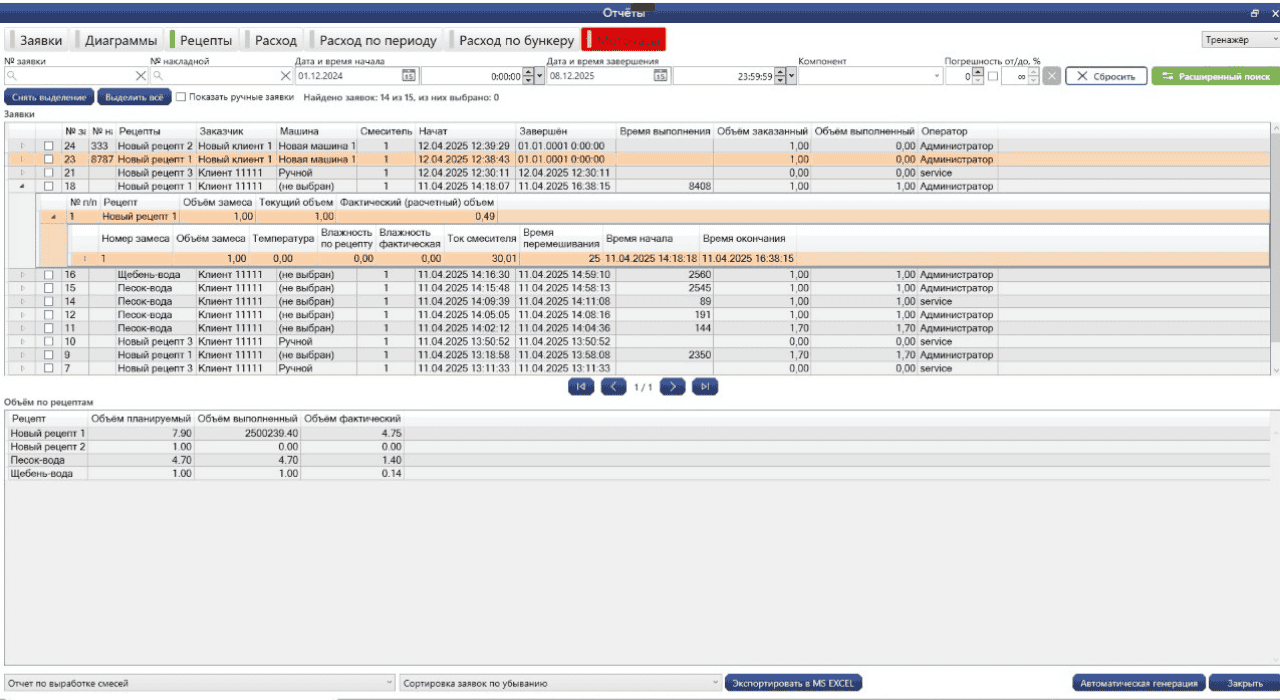Viewport: 1280px width, 700px height.
Task: Enable Показать ручные заявки checkbox
Action: (181, 98)
